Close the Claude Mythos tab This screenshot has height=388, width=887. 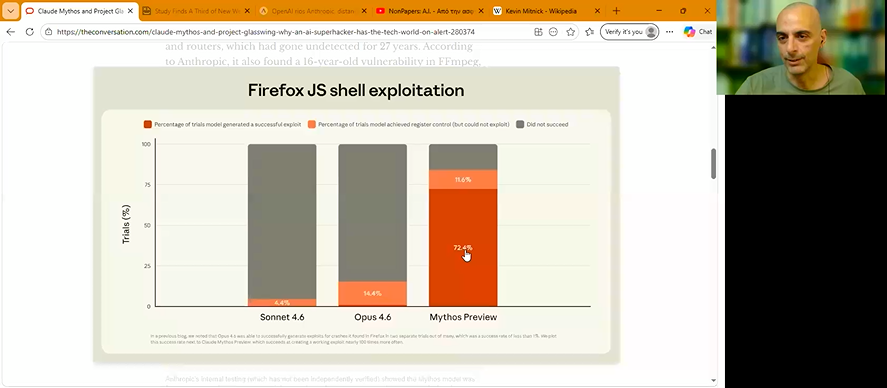point(130,11)
